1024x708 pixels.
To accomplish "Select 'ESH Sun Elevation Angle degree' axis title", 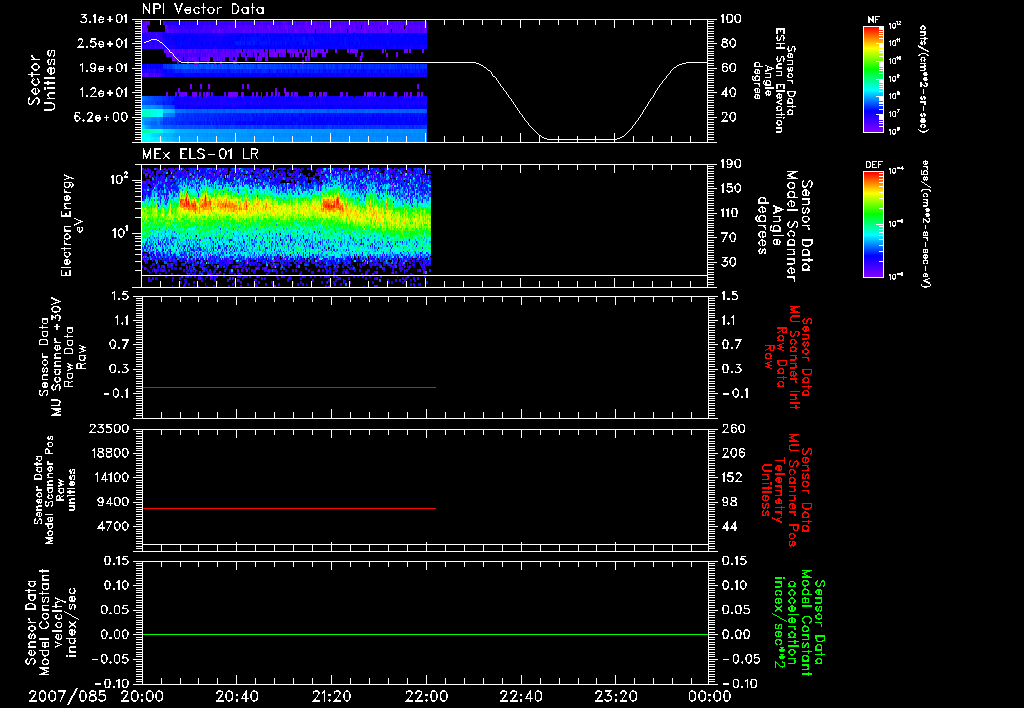I will pos(773,80).
